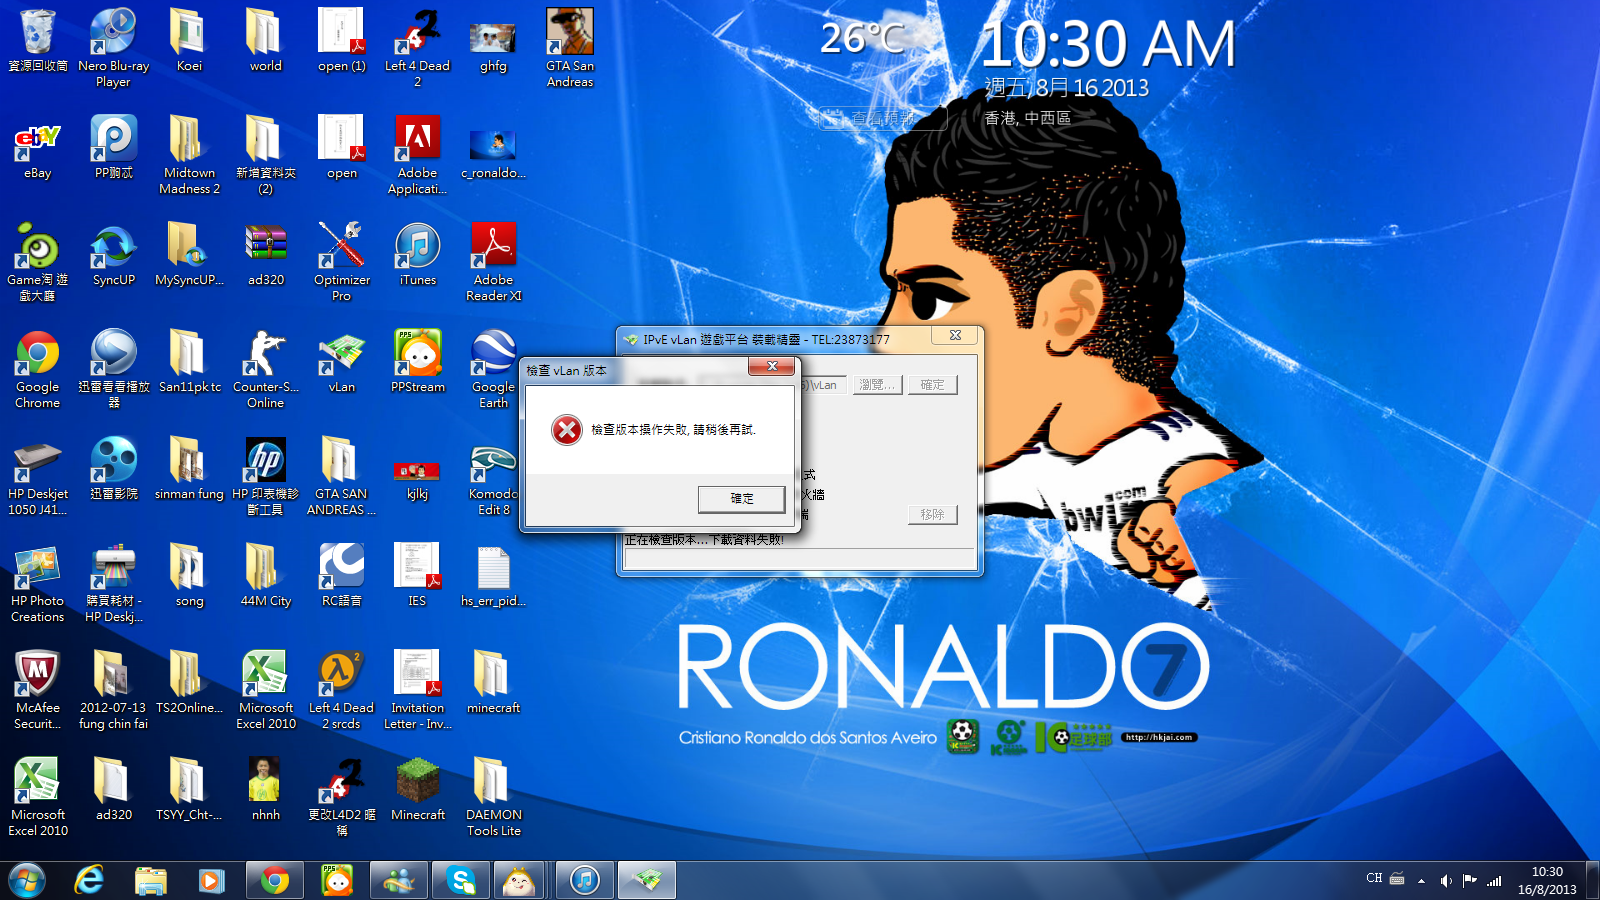Select the iTunes desktop icon
Viewport: 1600px width, 900px height.
tap(417, 247)
